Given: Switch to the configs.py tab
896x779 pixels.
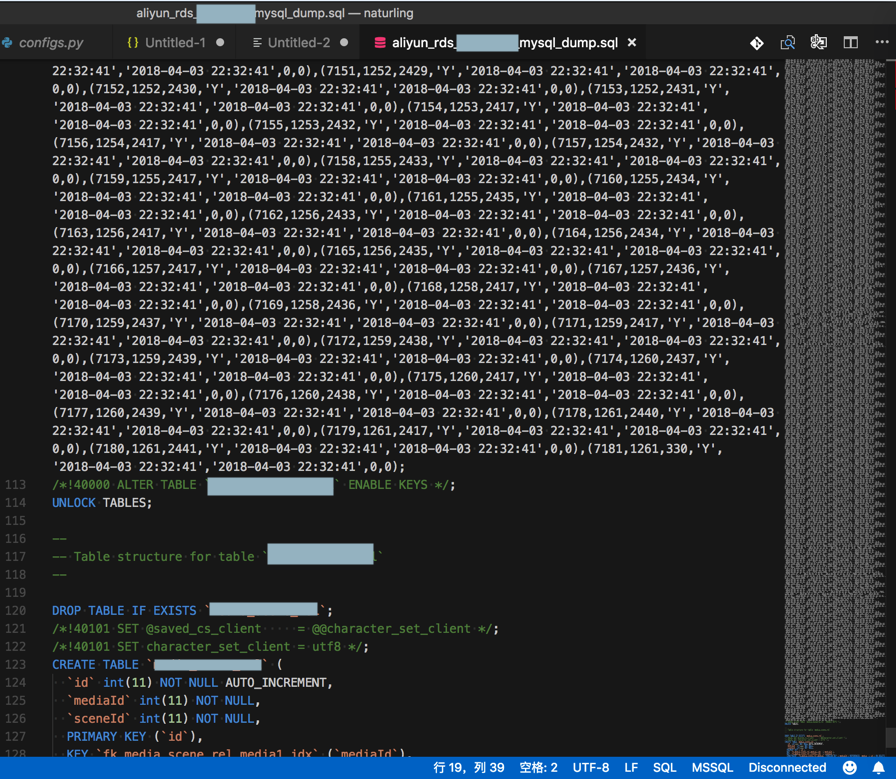Looking at the screenshot, I should click(x=50, y=43).
